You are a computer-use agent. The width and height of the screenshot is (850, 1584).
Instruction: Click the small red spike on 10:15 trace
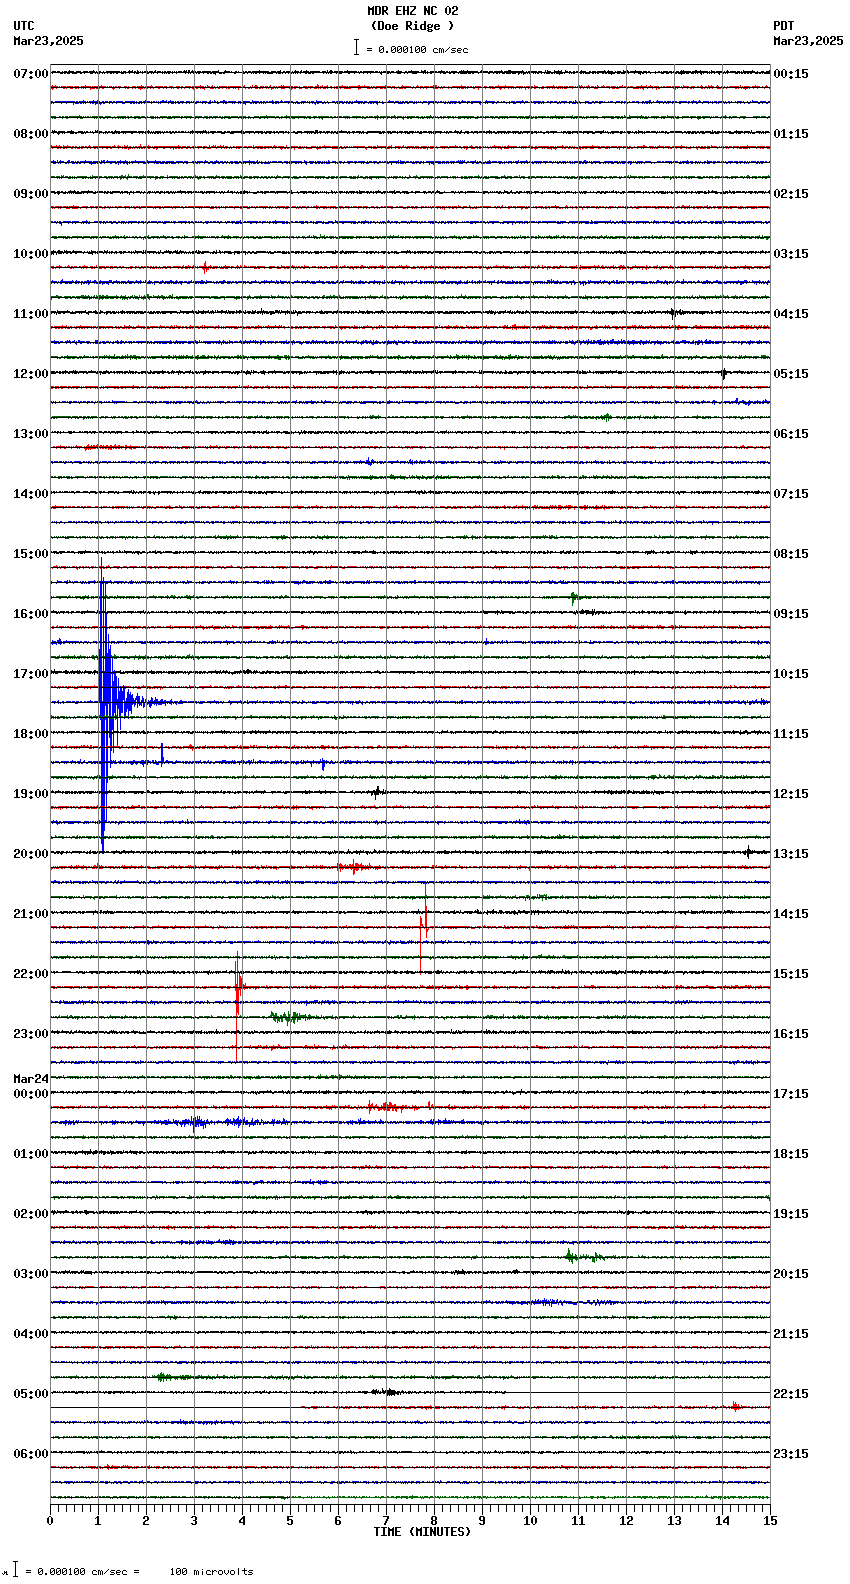(x=205, y=267)
